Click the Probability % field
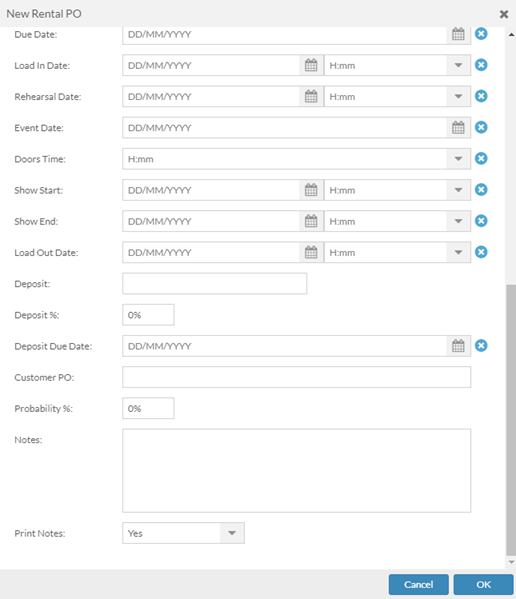Viewport: 516px width, 599px height. coord(148,408)
